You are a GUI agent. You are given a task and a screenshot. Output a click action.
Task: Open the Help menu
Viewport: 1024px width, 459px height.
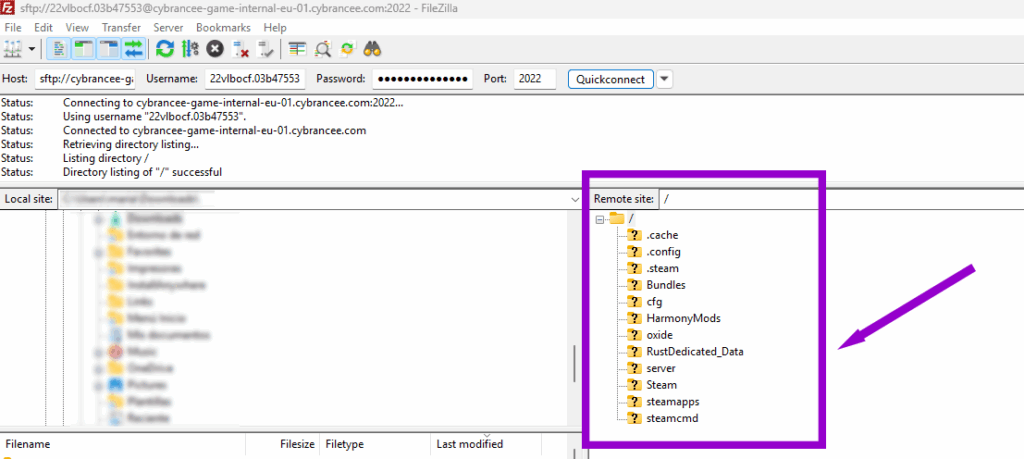[275, 28]
